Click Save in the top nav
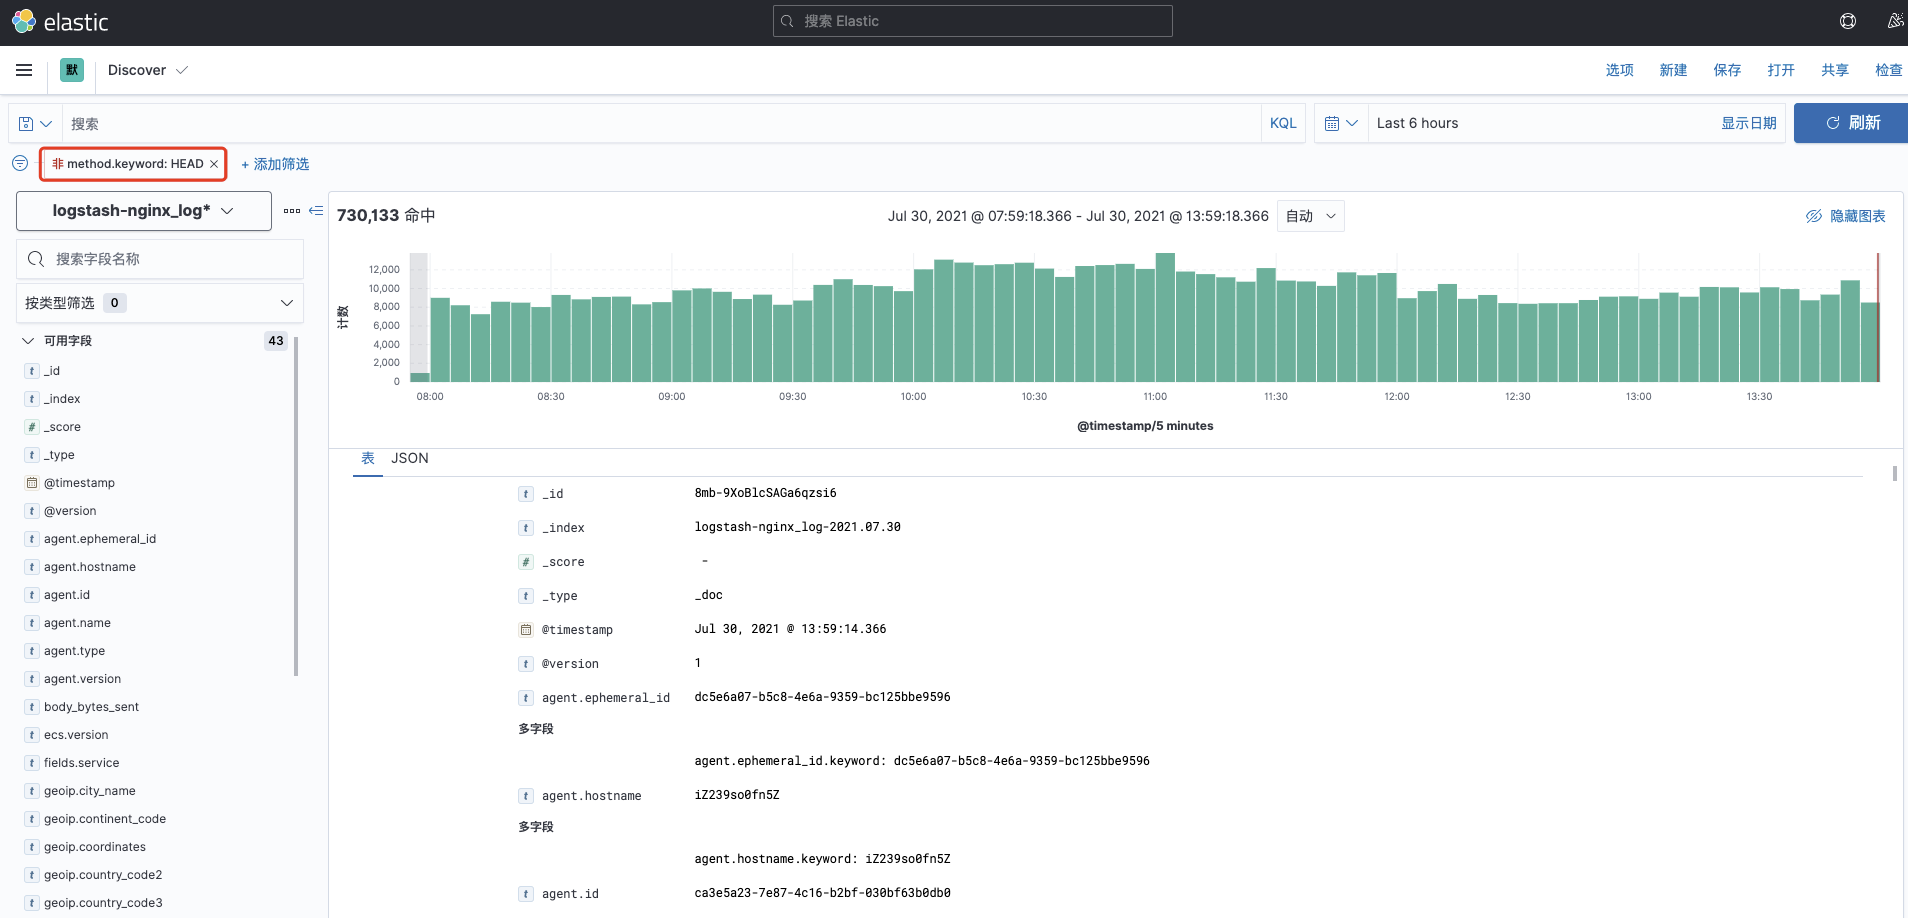 (x=1727, y=70)
